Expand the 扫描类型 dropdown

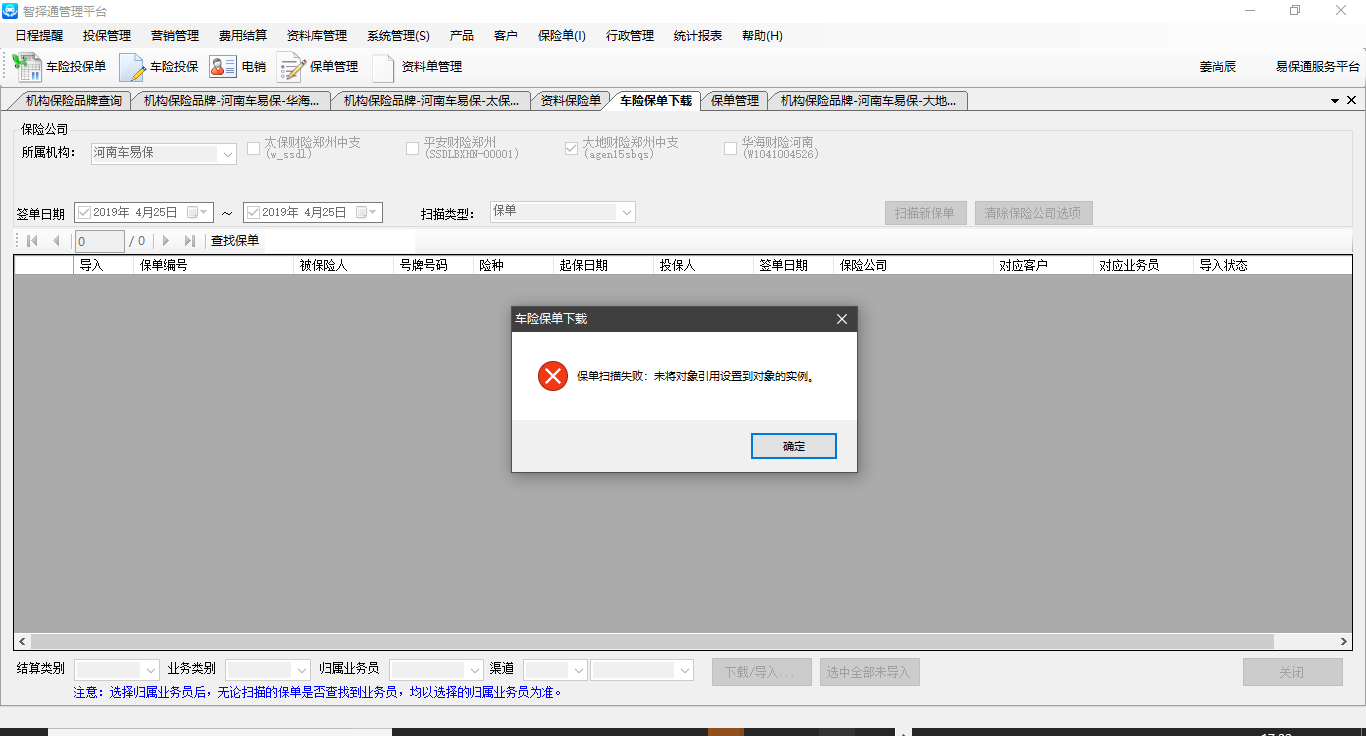(x=626, y=212)
